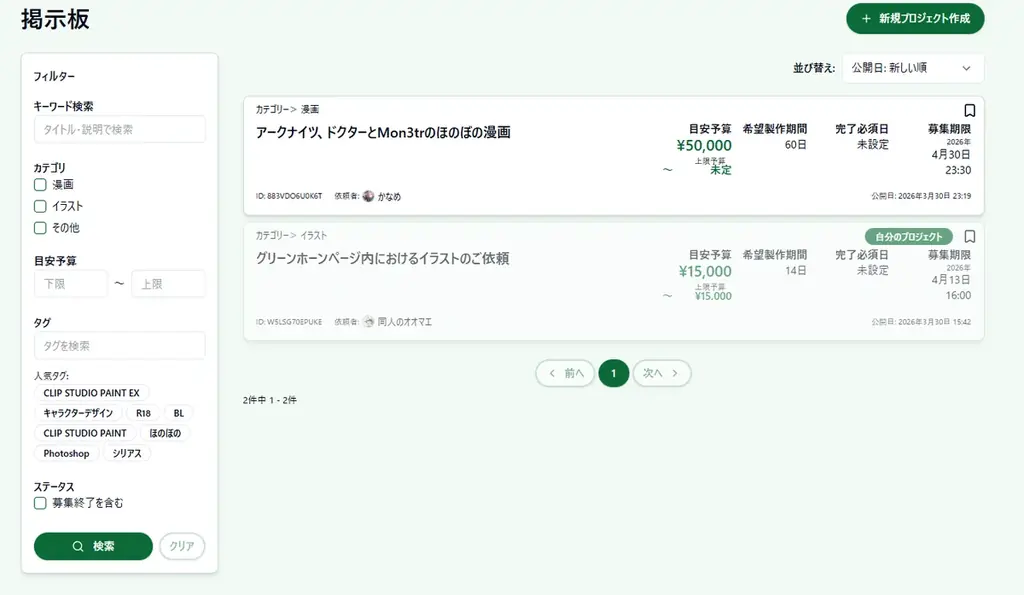
Task: Click the 下限 budget input field
Action: tap(70, 284)
